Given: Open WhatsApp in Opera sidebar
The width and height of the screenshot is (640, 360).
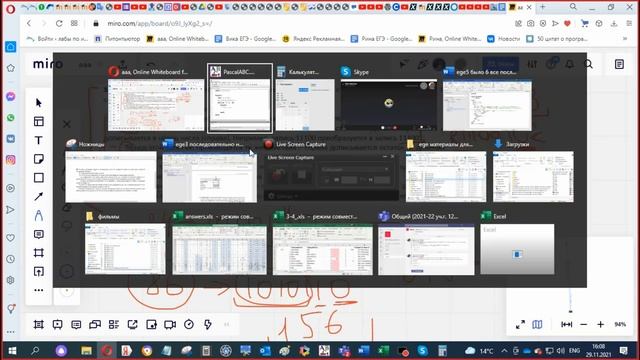Looking at the screenshot, I should 11,118.
